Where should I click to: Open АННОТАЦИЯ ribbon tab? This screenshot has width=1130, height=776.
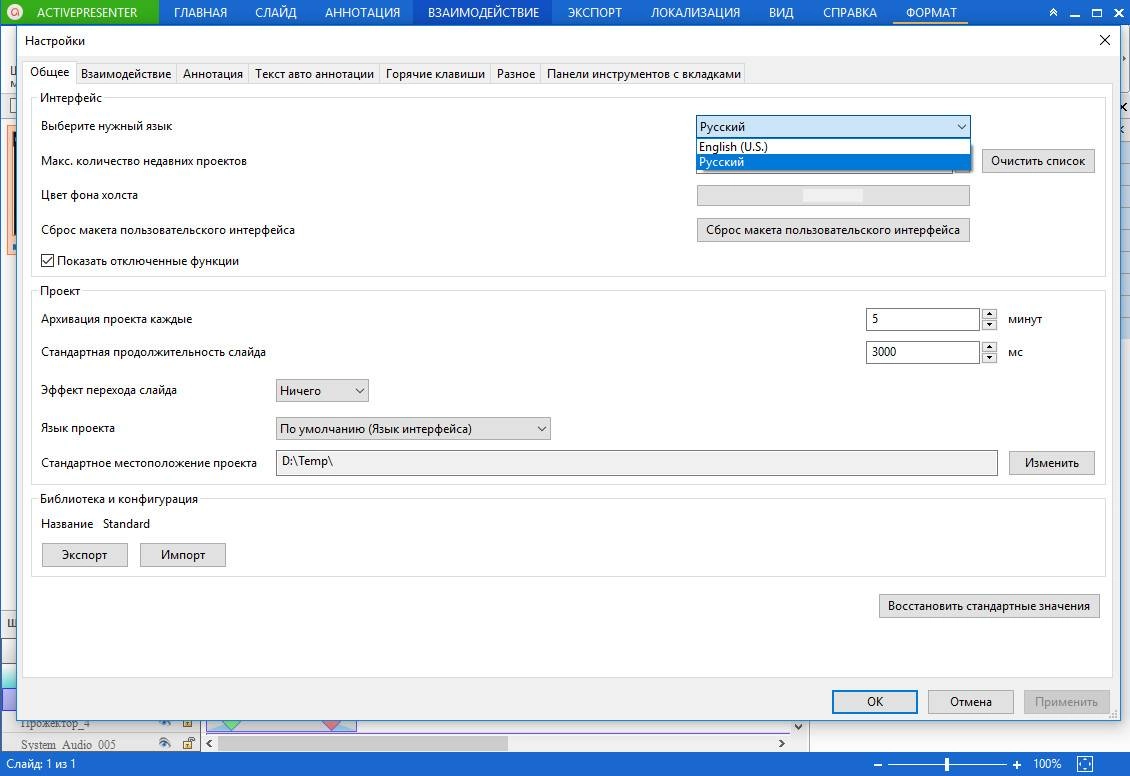pos(362,12)
